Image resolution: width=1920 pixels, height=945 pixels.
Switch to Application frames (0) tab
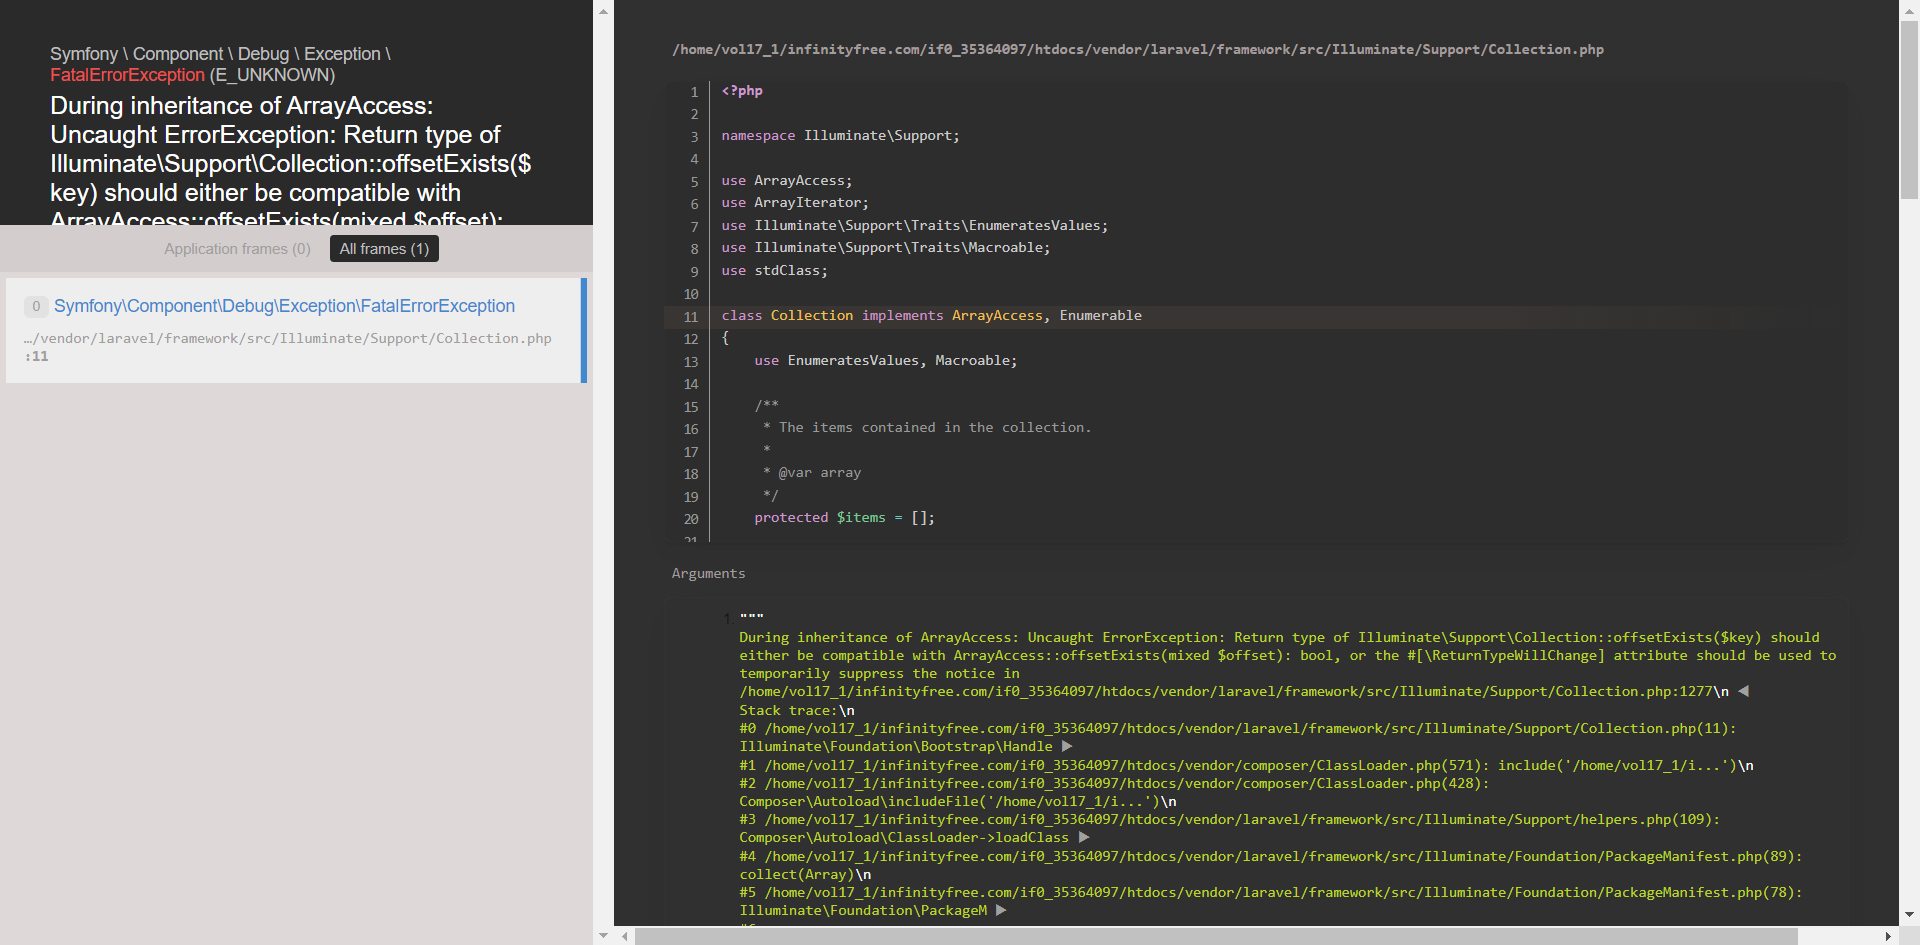tap(237, 249)
